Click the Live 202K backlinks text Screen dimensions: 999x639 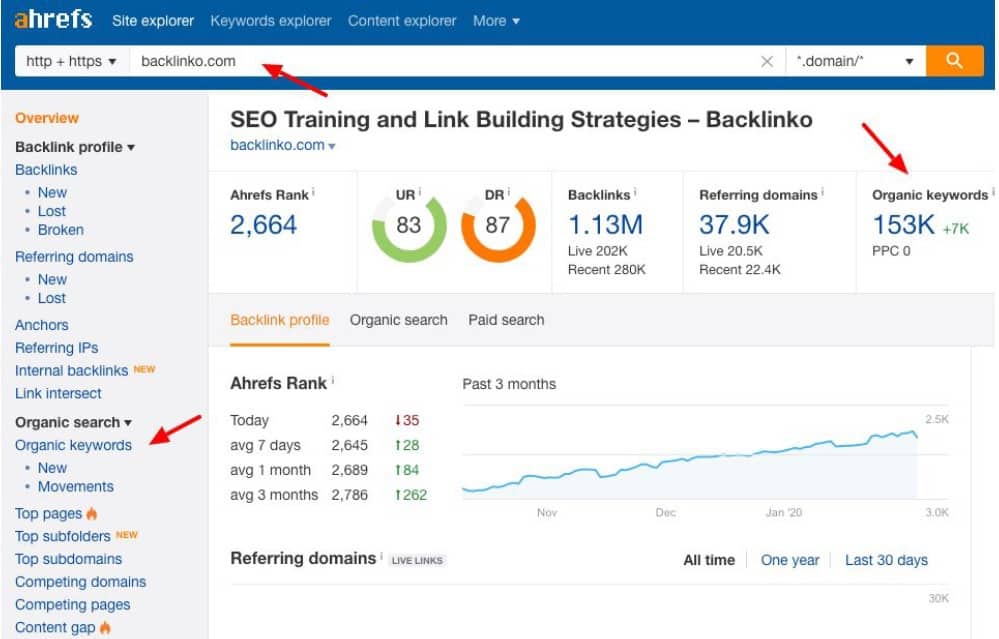coord(598,251)
